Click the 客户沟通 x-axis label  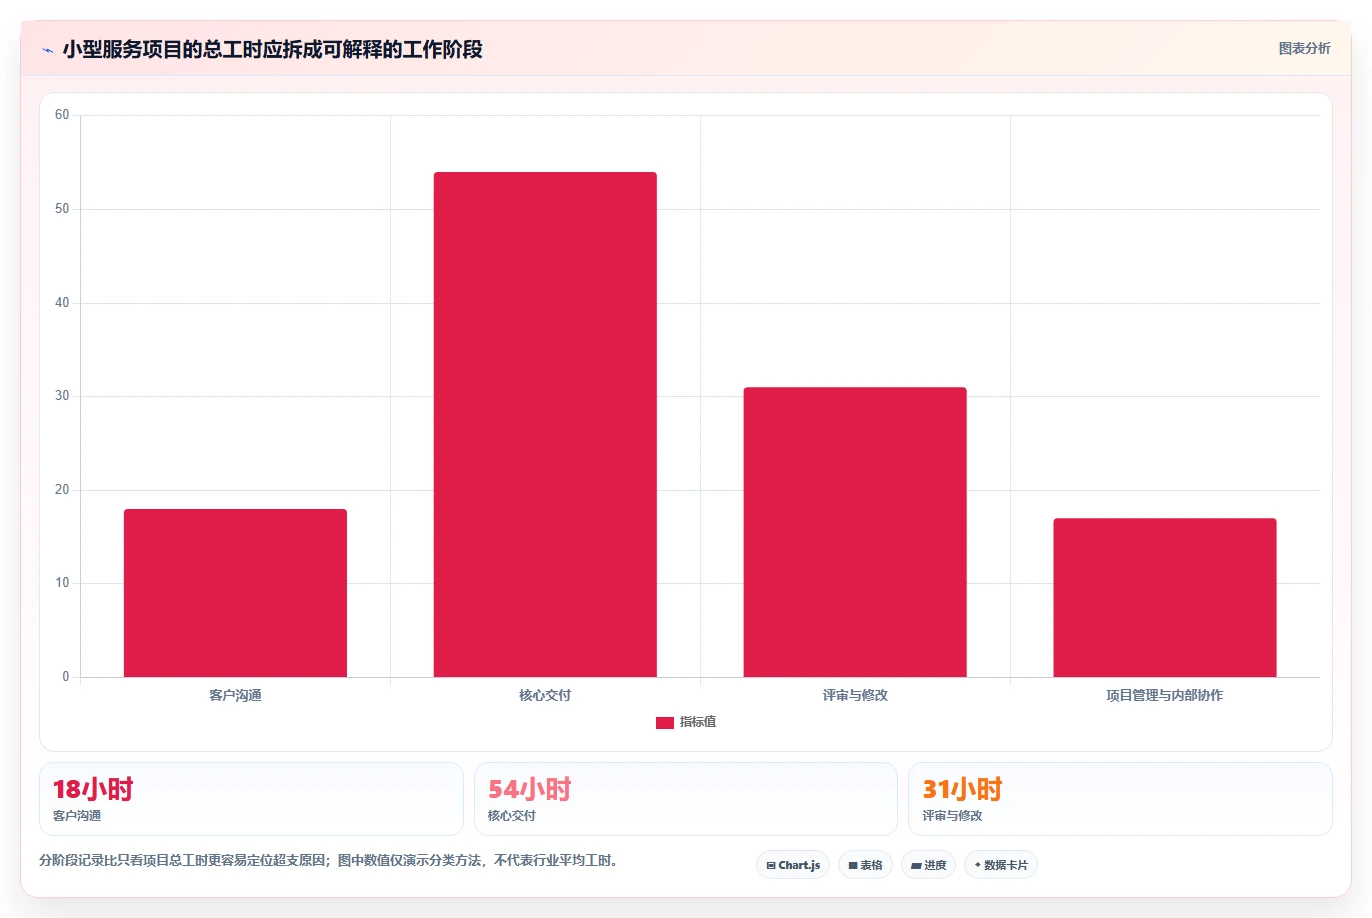pos(235,695)
